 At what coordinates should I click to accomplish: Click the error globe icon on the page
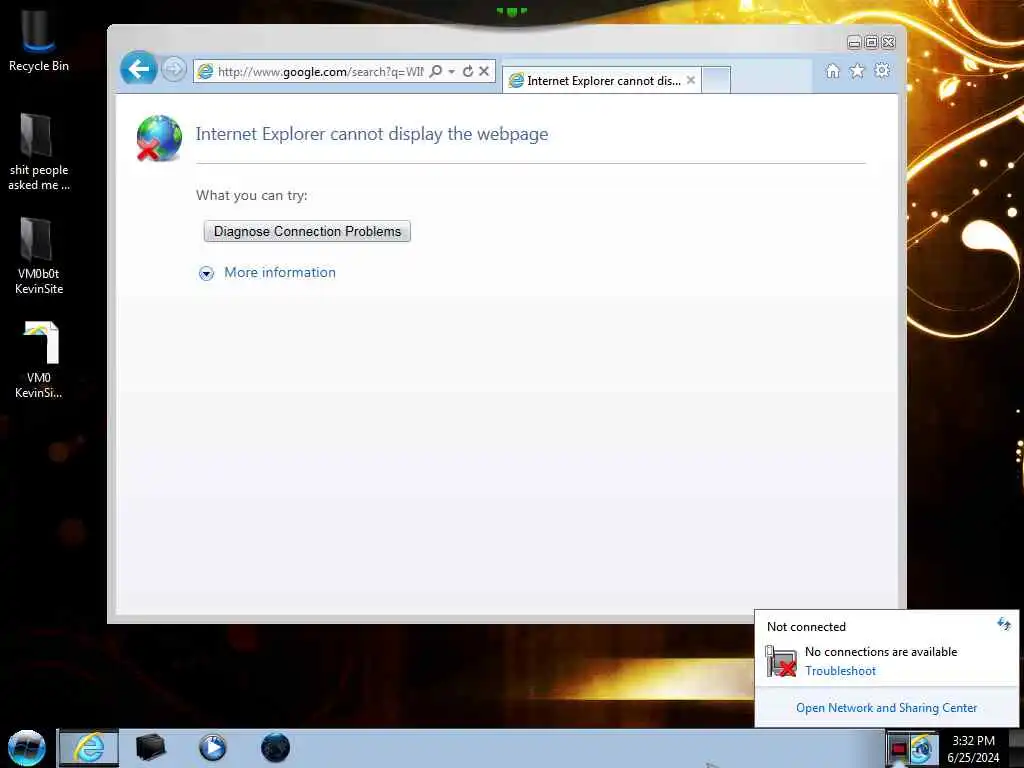[159, 138]
